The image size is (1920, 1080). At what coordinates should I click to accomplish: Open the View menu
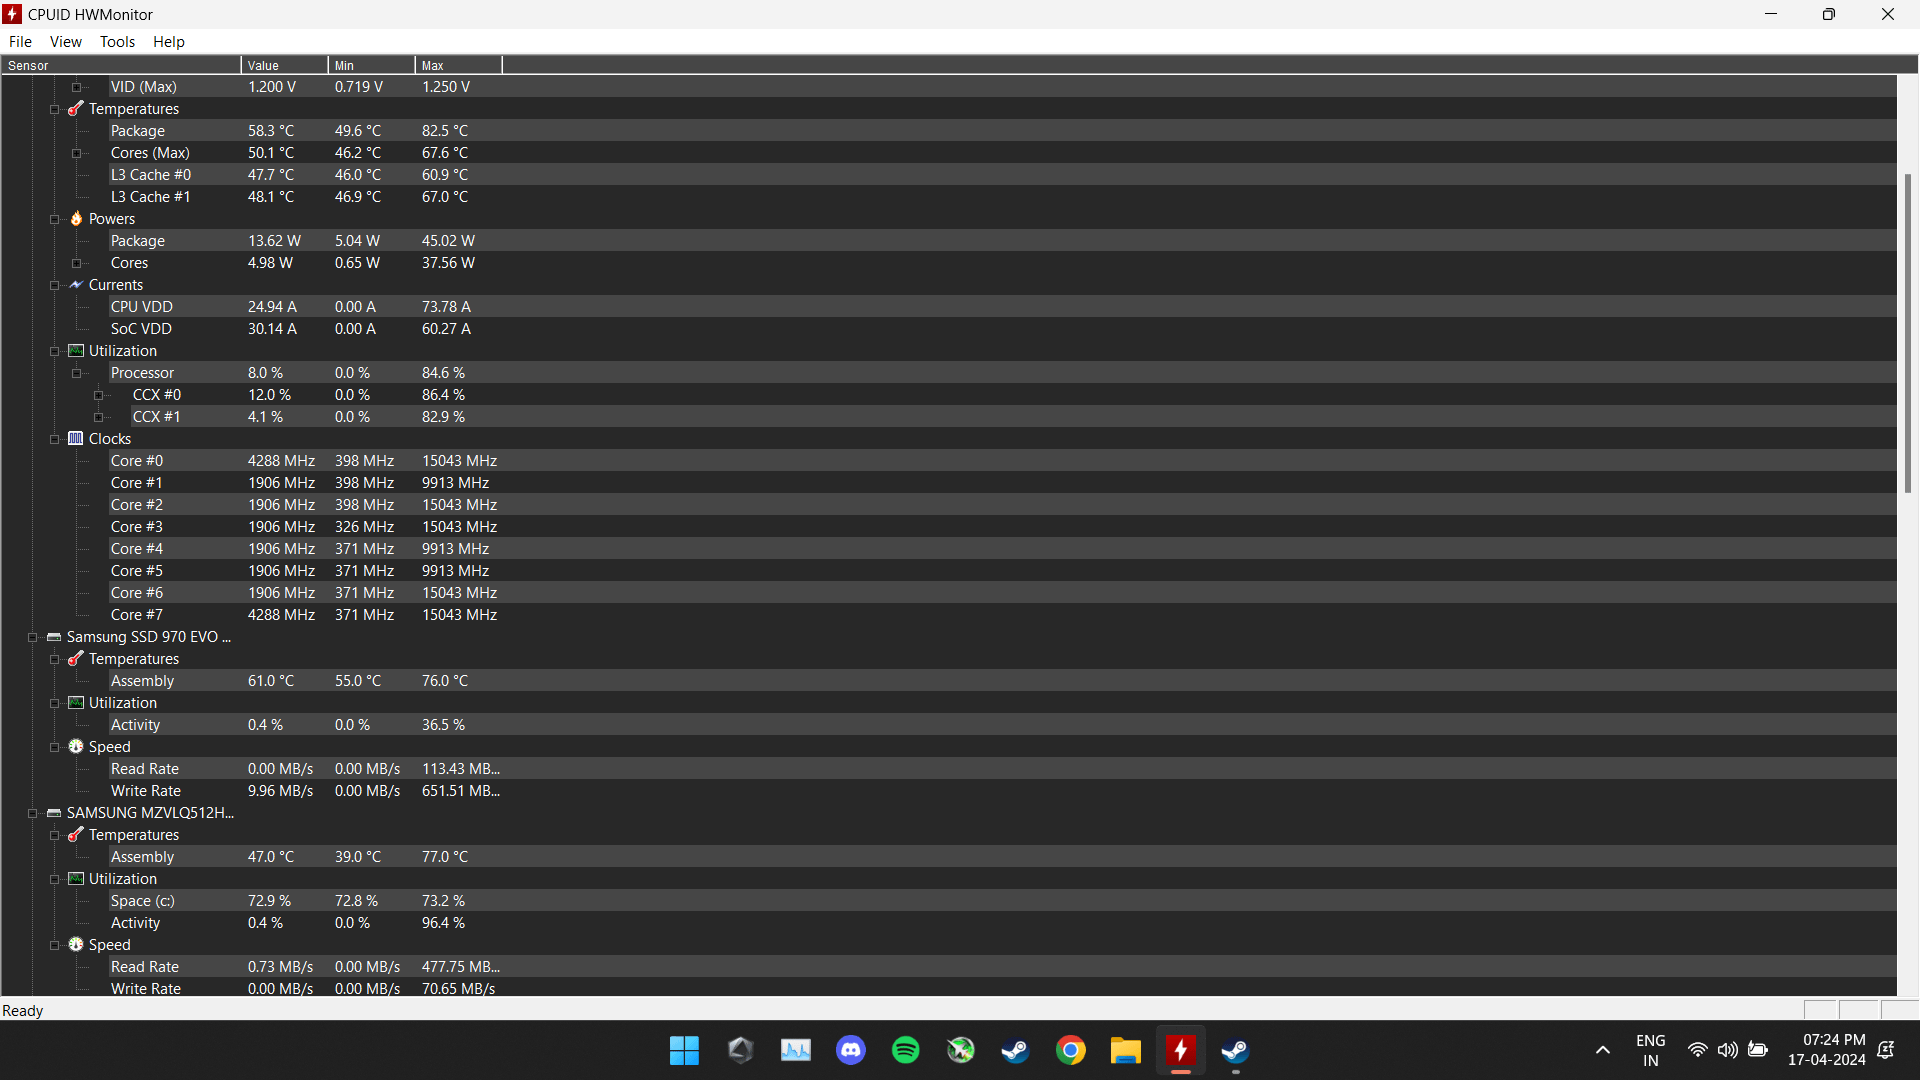[66, 42]
